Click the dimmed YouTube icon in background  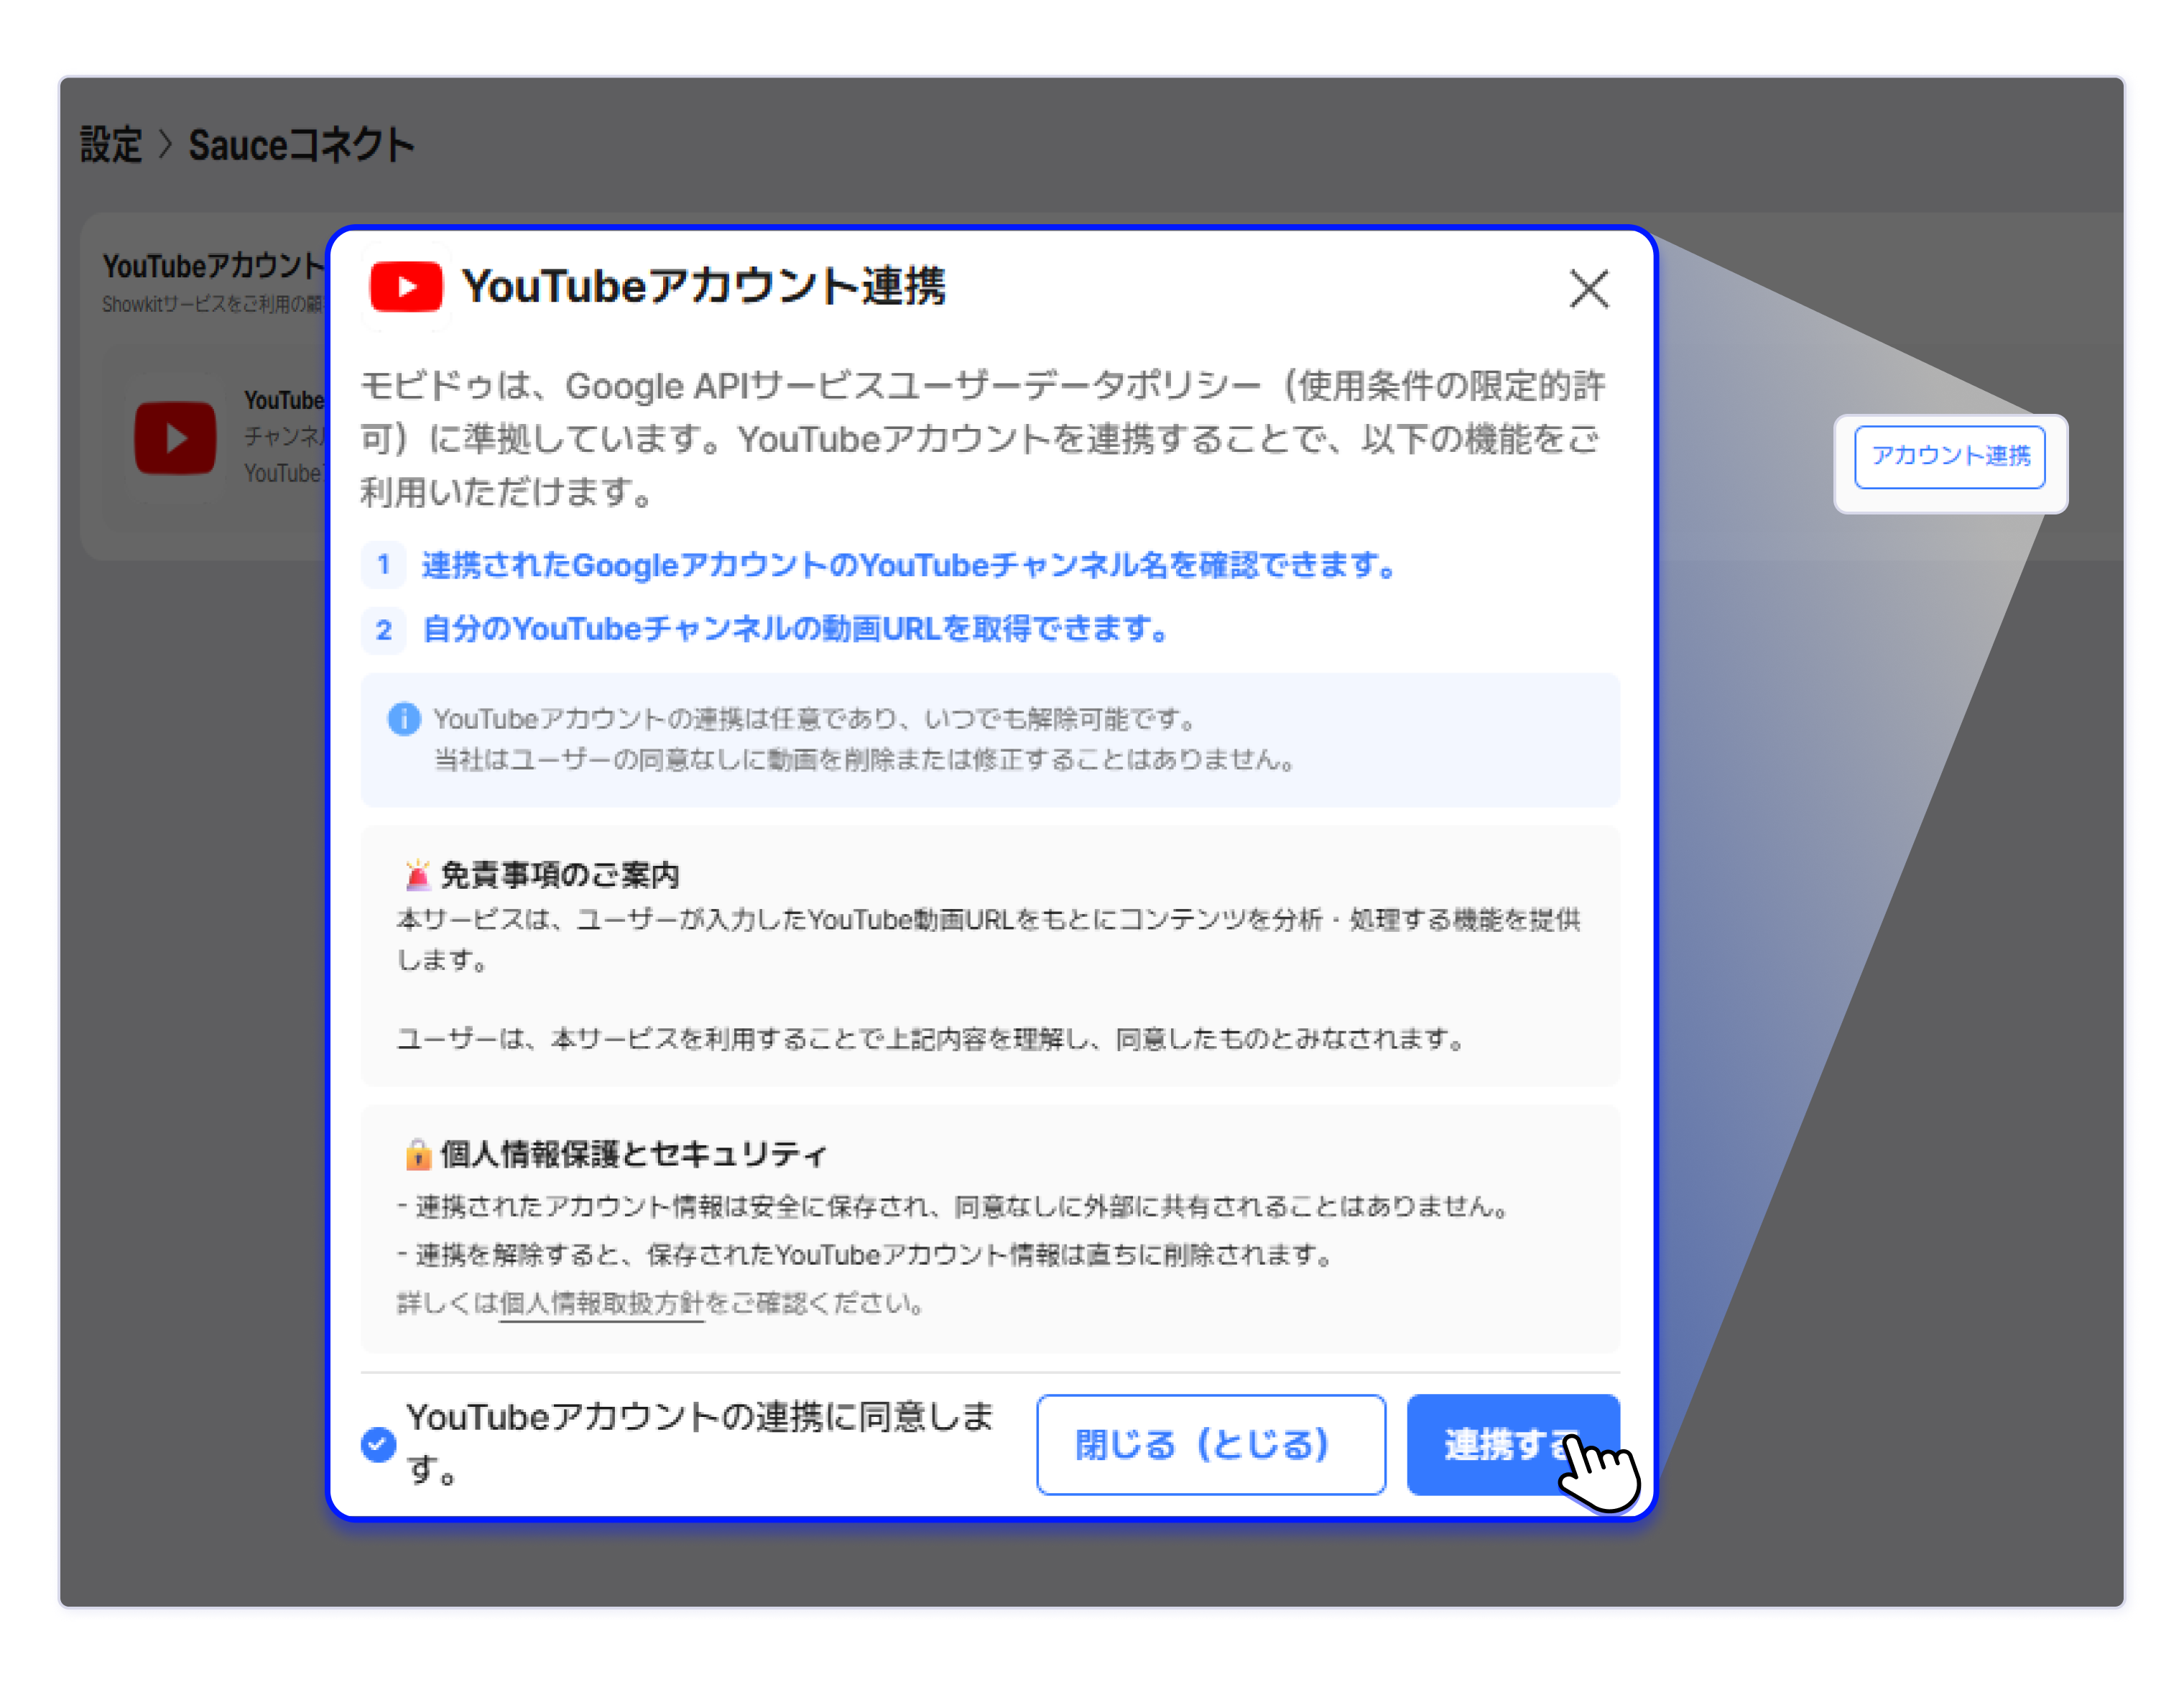[176, 437]
